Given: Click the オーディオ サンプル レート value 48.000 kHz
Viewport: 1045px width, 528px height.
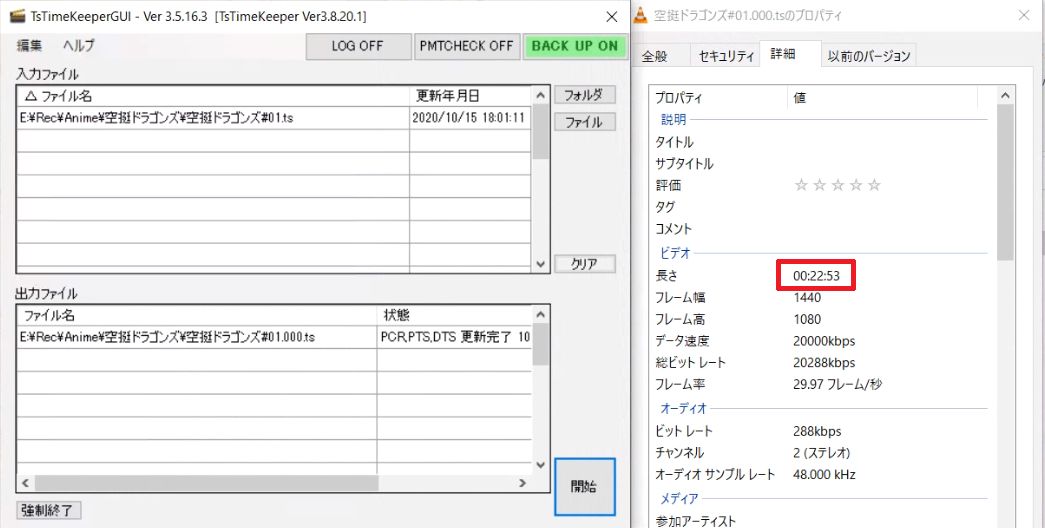Looking at the screenshot, I should 824,475.
